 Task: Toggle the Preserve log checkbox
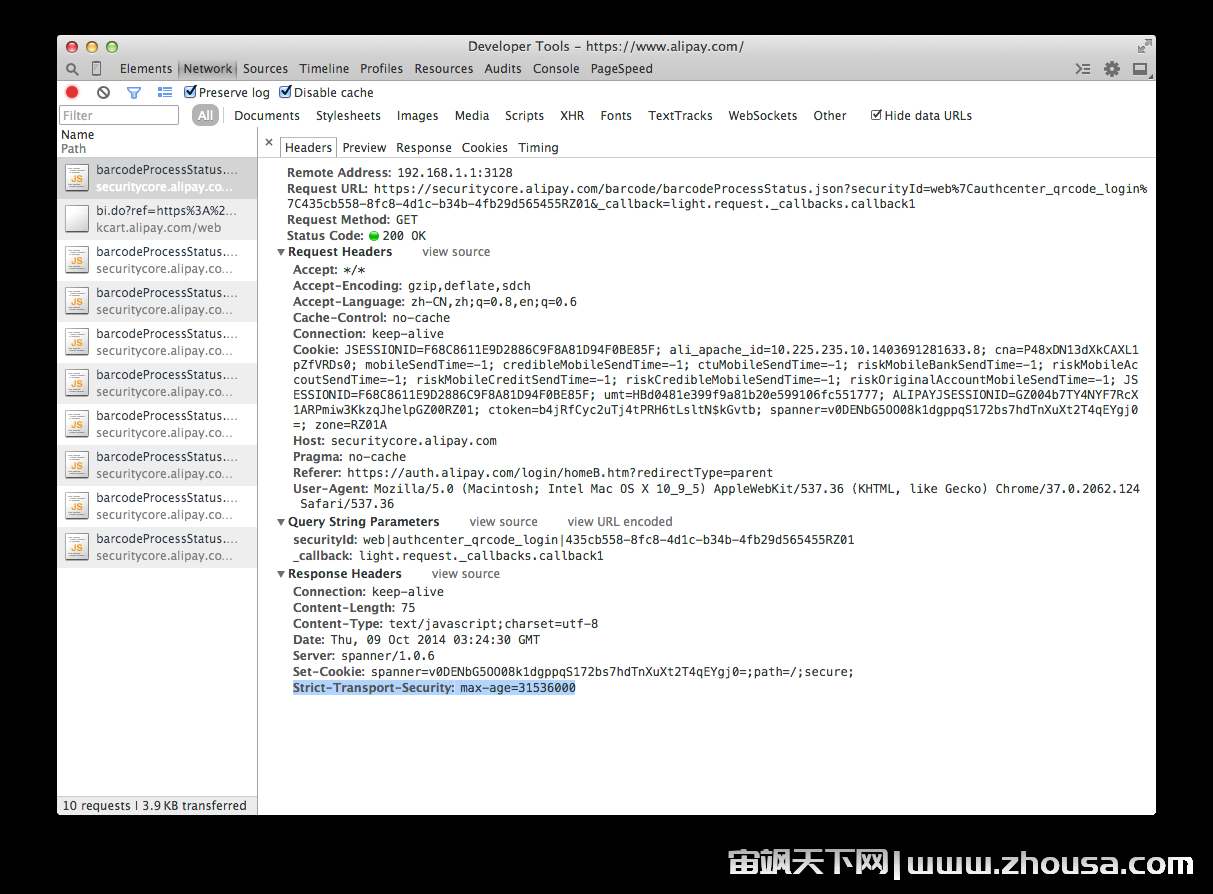coord(190,92)
